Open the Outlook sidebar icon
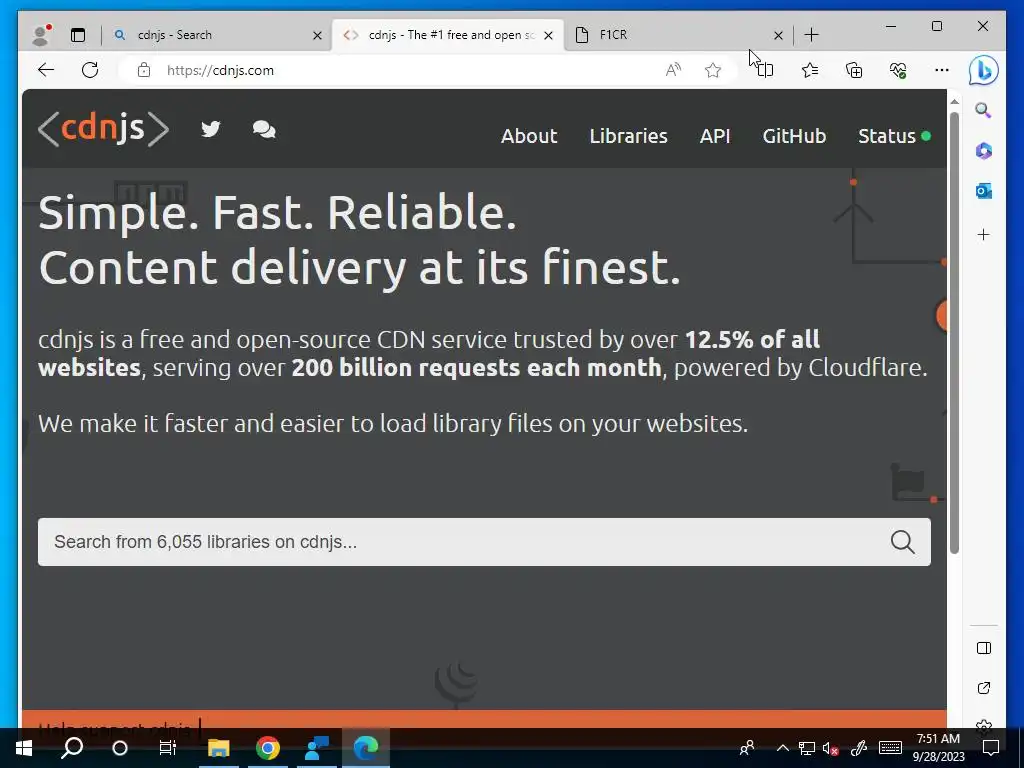The image size is (1024, 768). tap(984, 191)
